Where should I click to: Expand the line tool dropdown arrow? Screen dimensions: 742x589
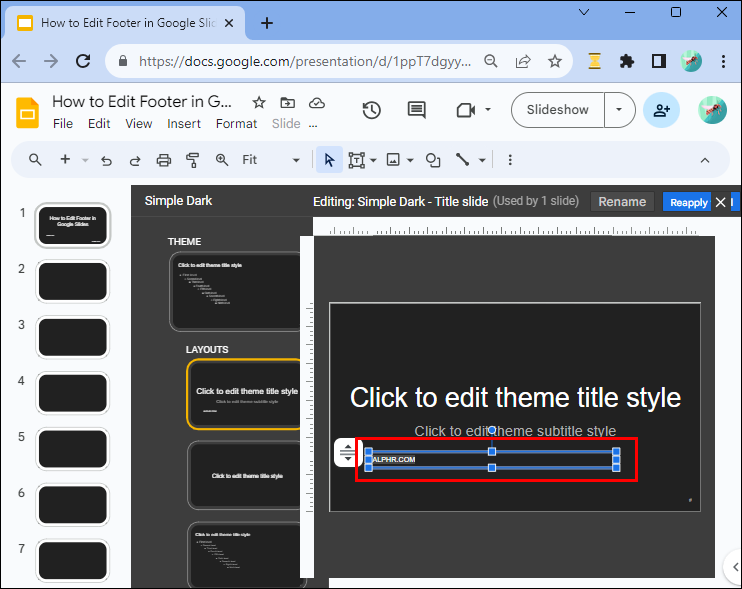pyautogui.click(x=482, y=160)
